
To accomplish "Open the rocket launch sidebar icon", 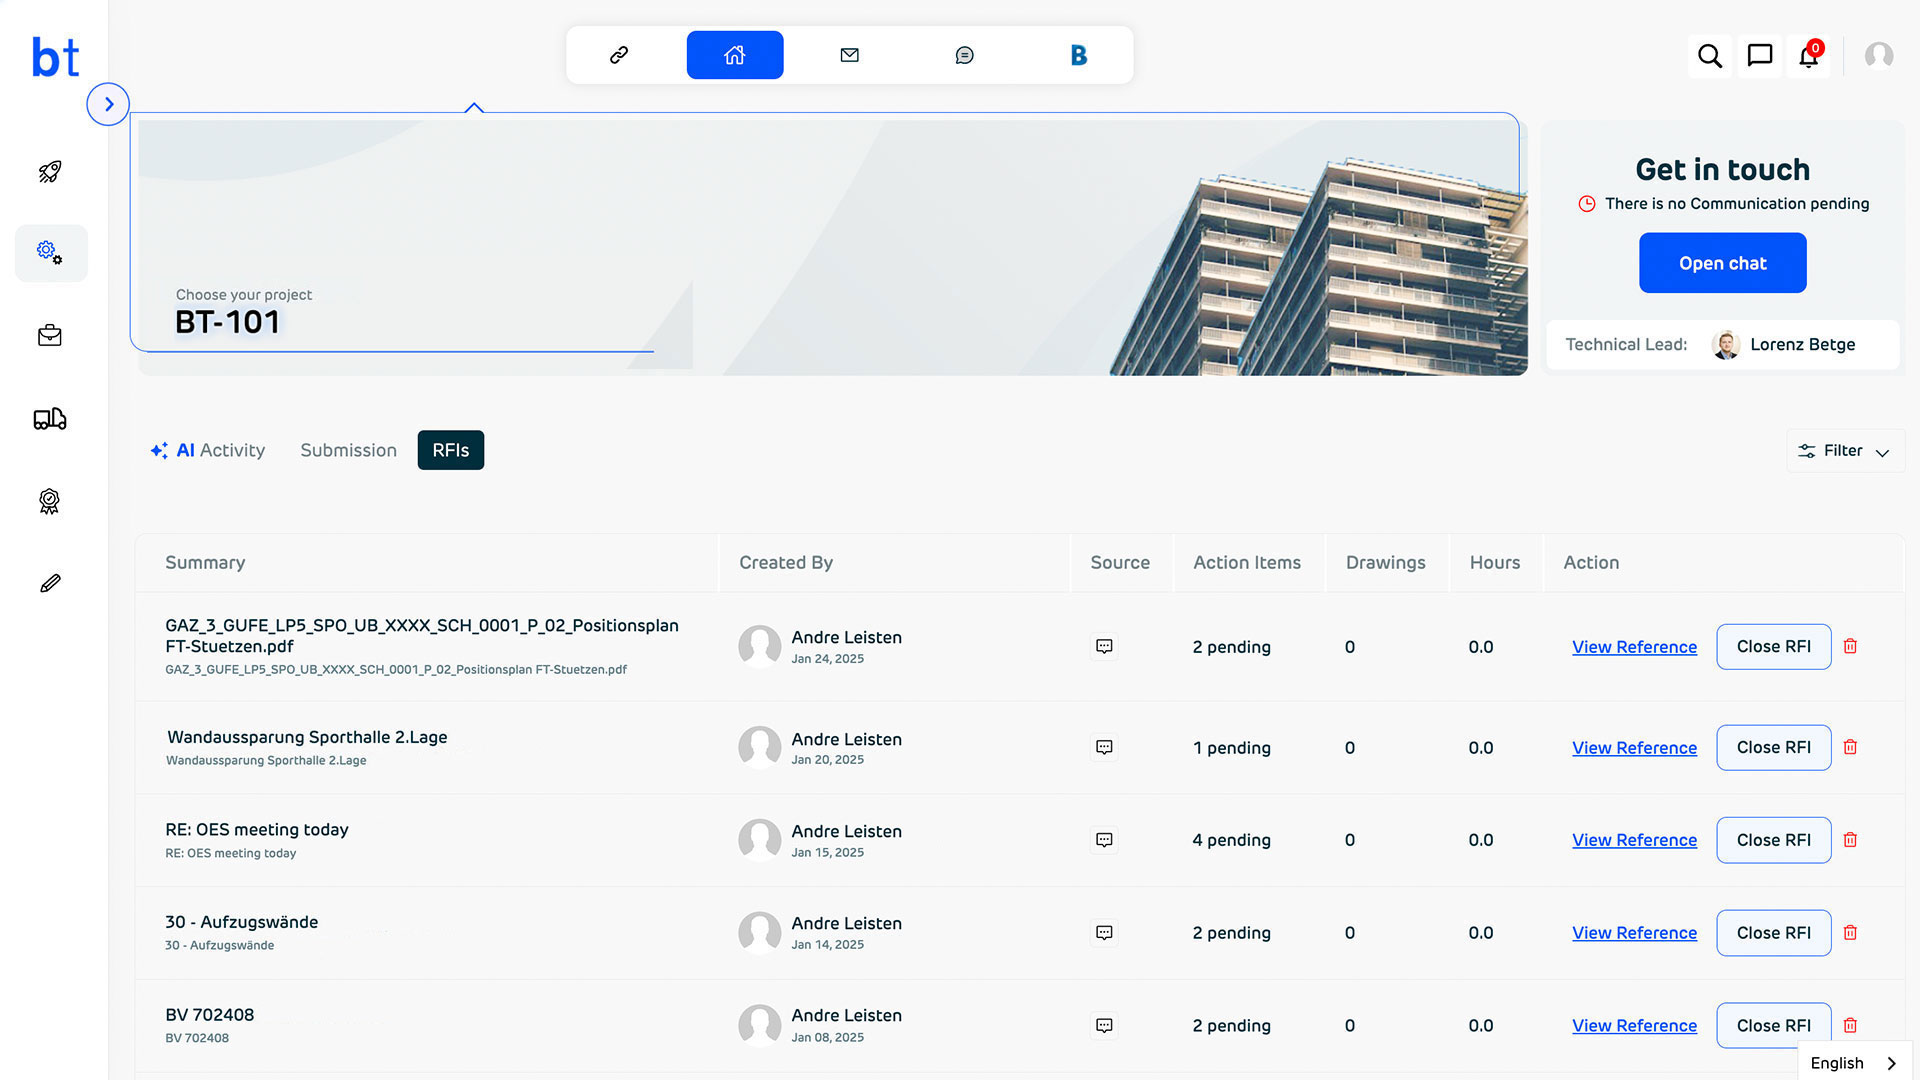I will coord(50,171).
